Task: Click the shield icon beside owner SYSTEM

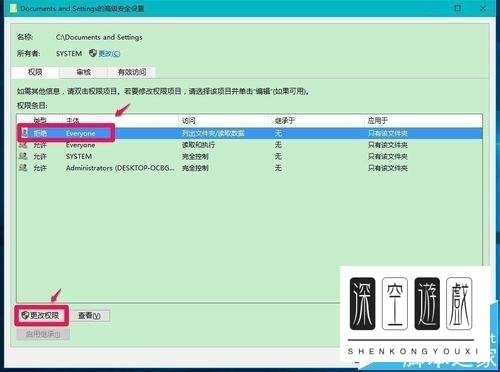Action: (93, 53)
